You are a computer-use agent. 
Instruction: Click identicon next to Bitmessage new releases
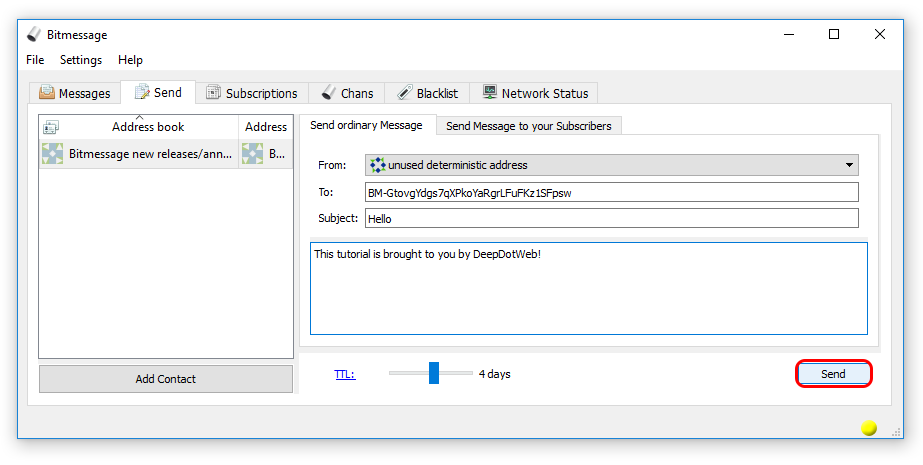[x=52, y=154]
